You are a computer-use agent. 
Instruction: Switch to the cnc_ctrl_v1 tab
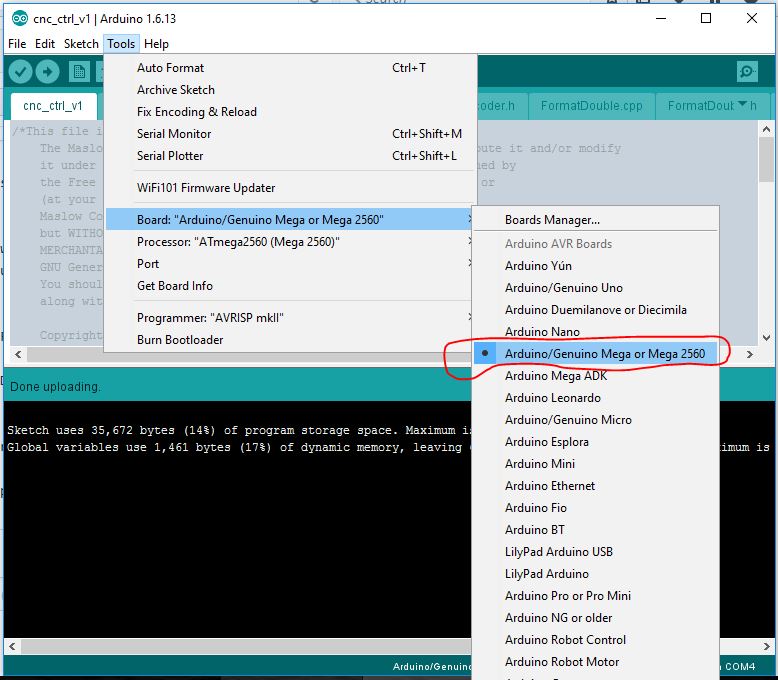tap(53, 106)
